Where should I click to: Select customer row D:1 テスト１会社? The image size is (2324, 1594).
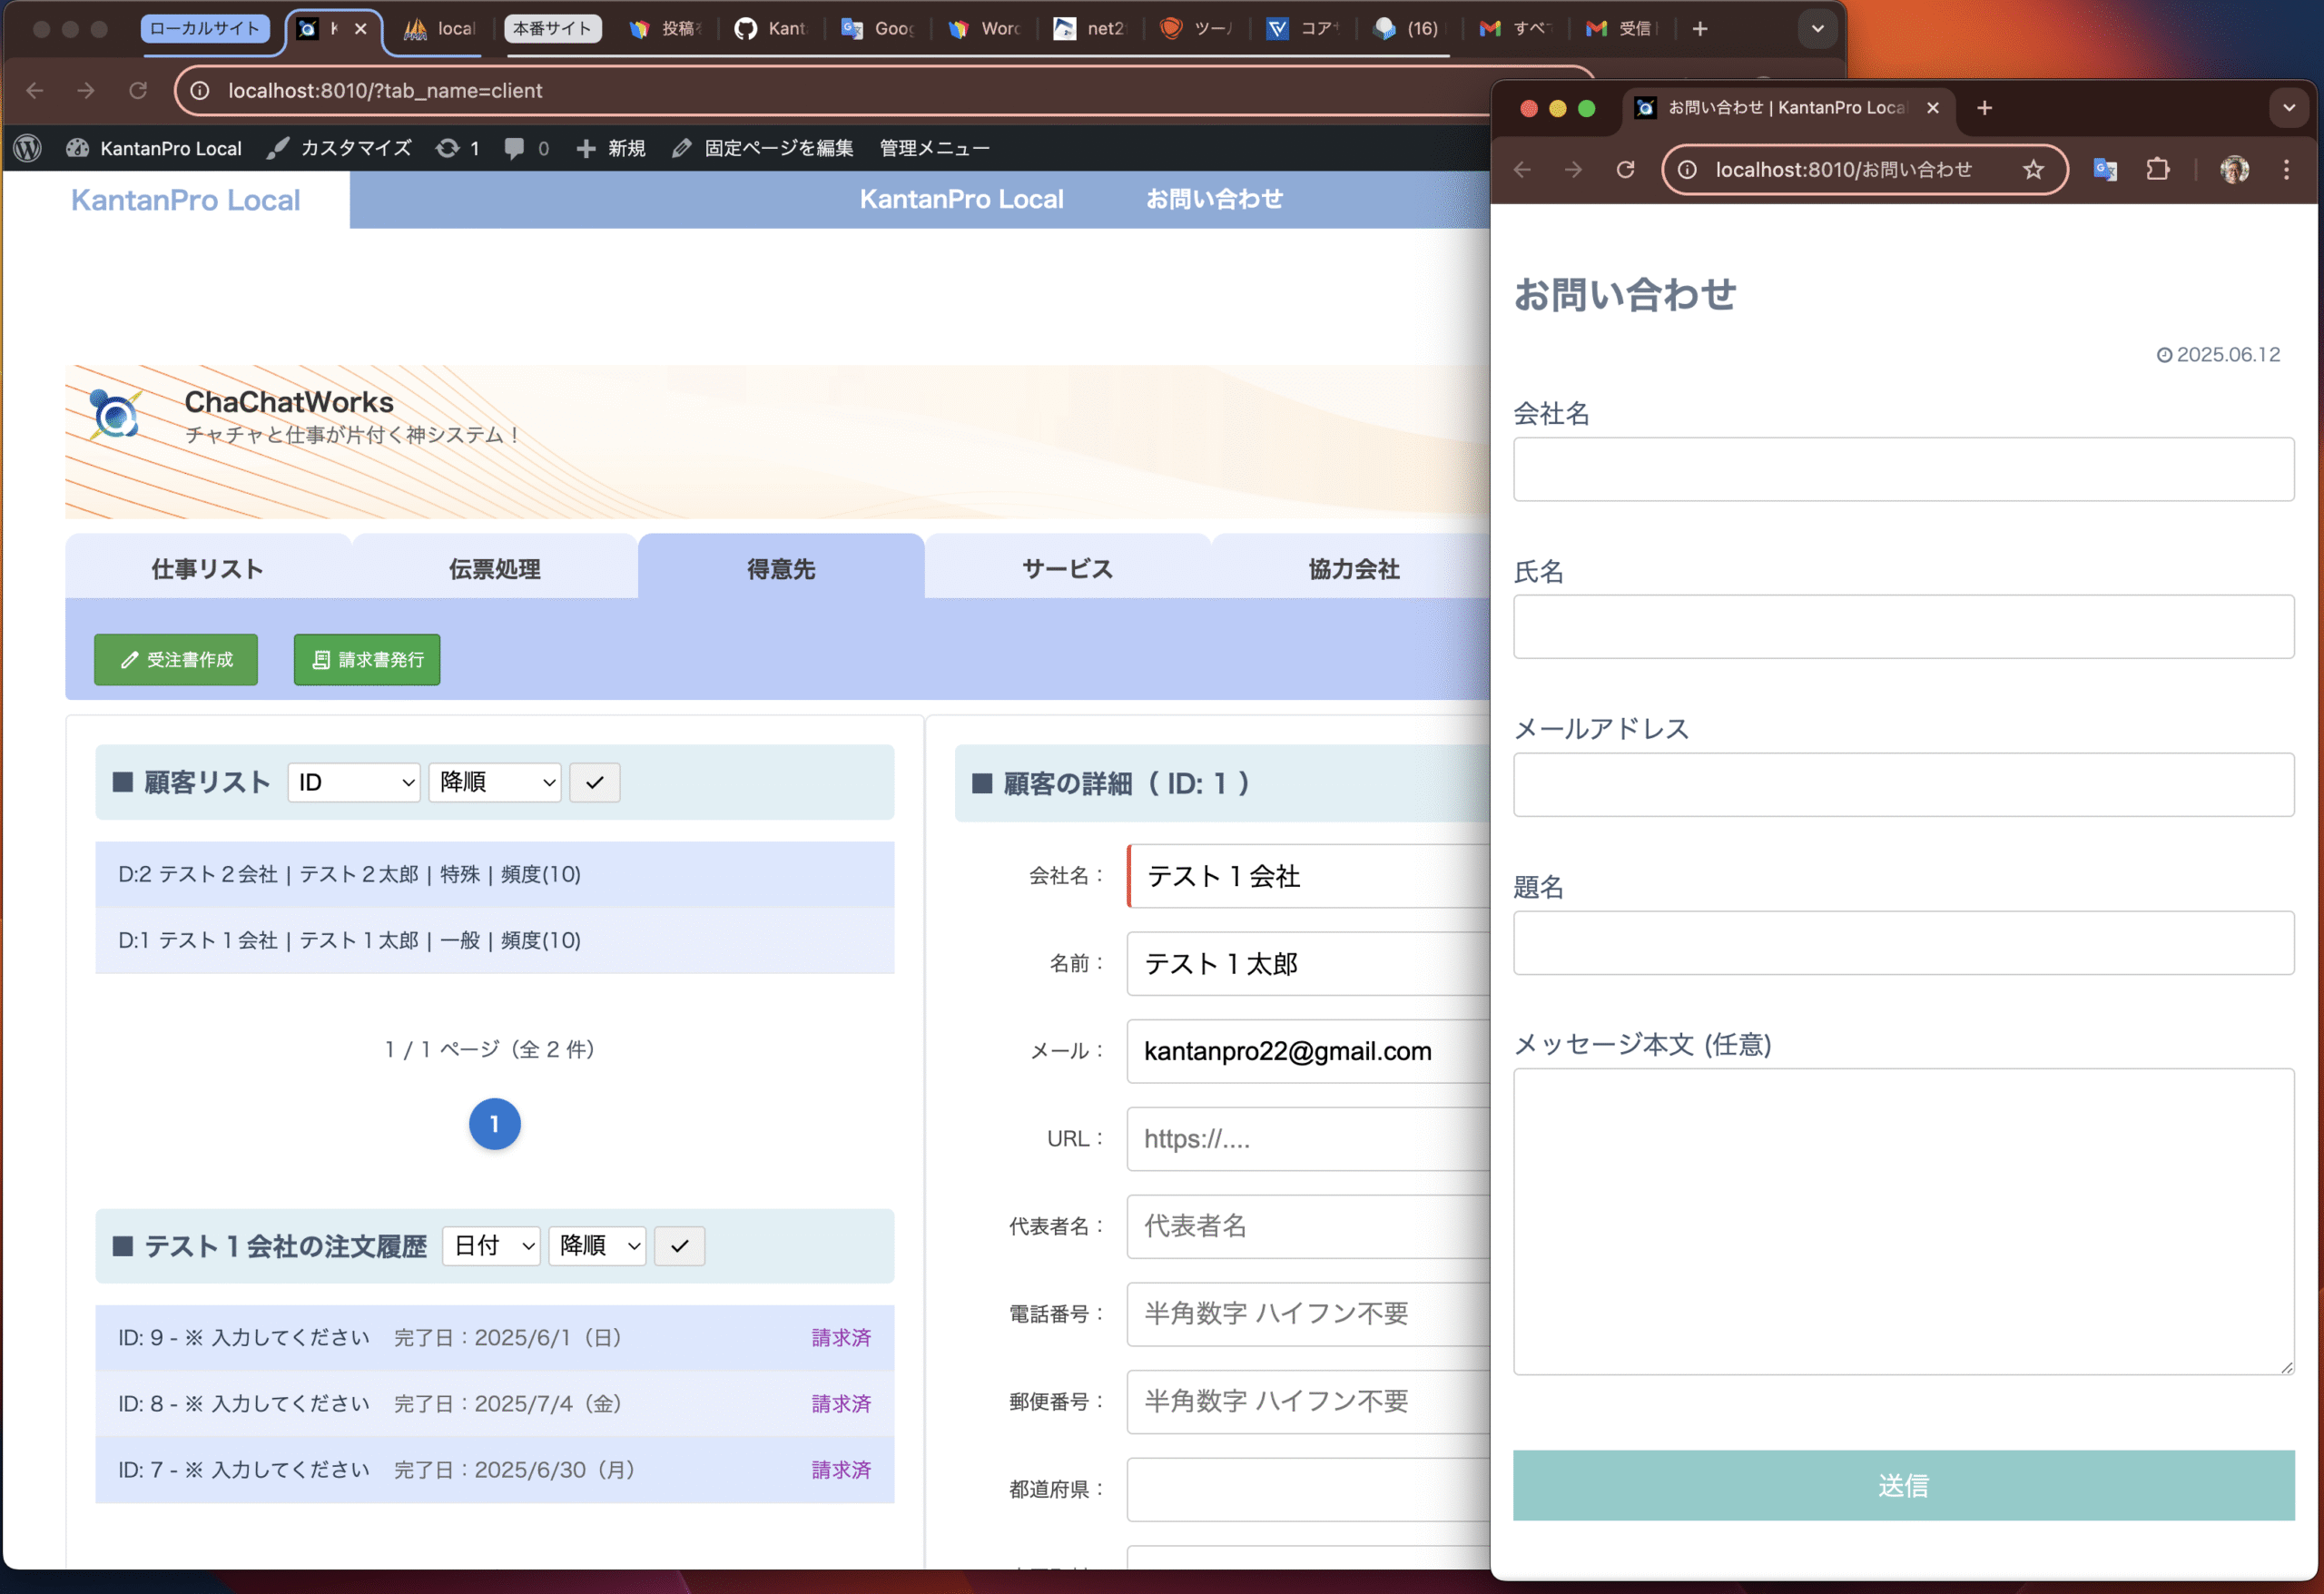point(495,940)
